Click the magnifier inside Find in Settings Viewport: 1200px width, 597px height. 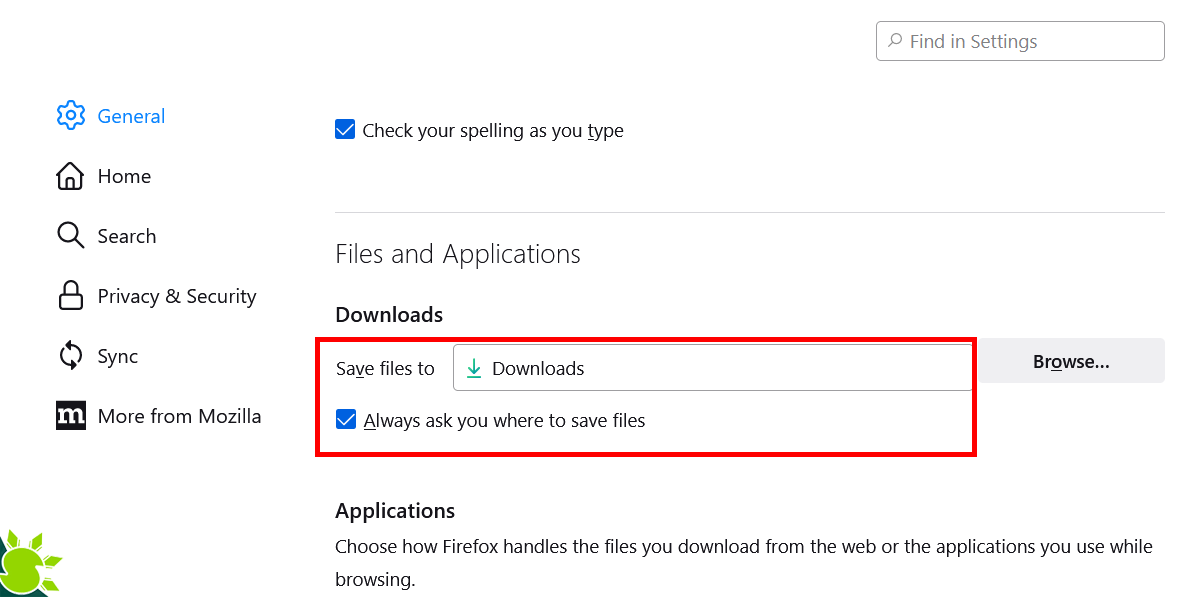coord(895,41)
